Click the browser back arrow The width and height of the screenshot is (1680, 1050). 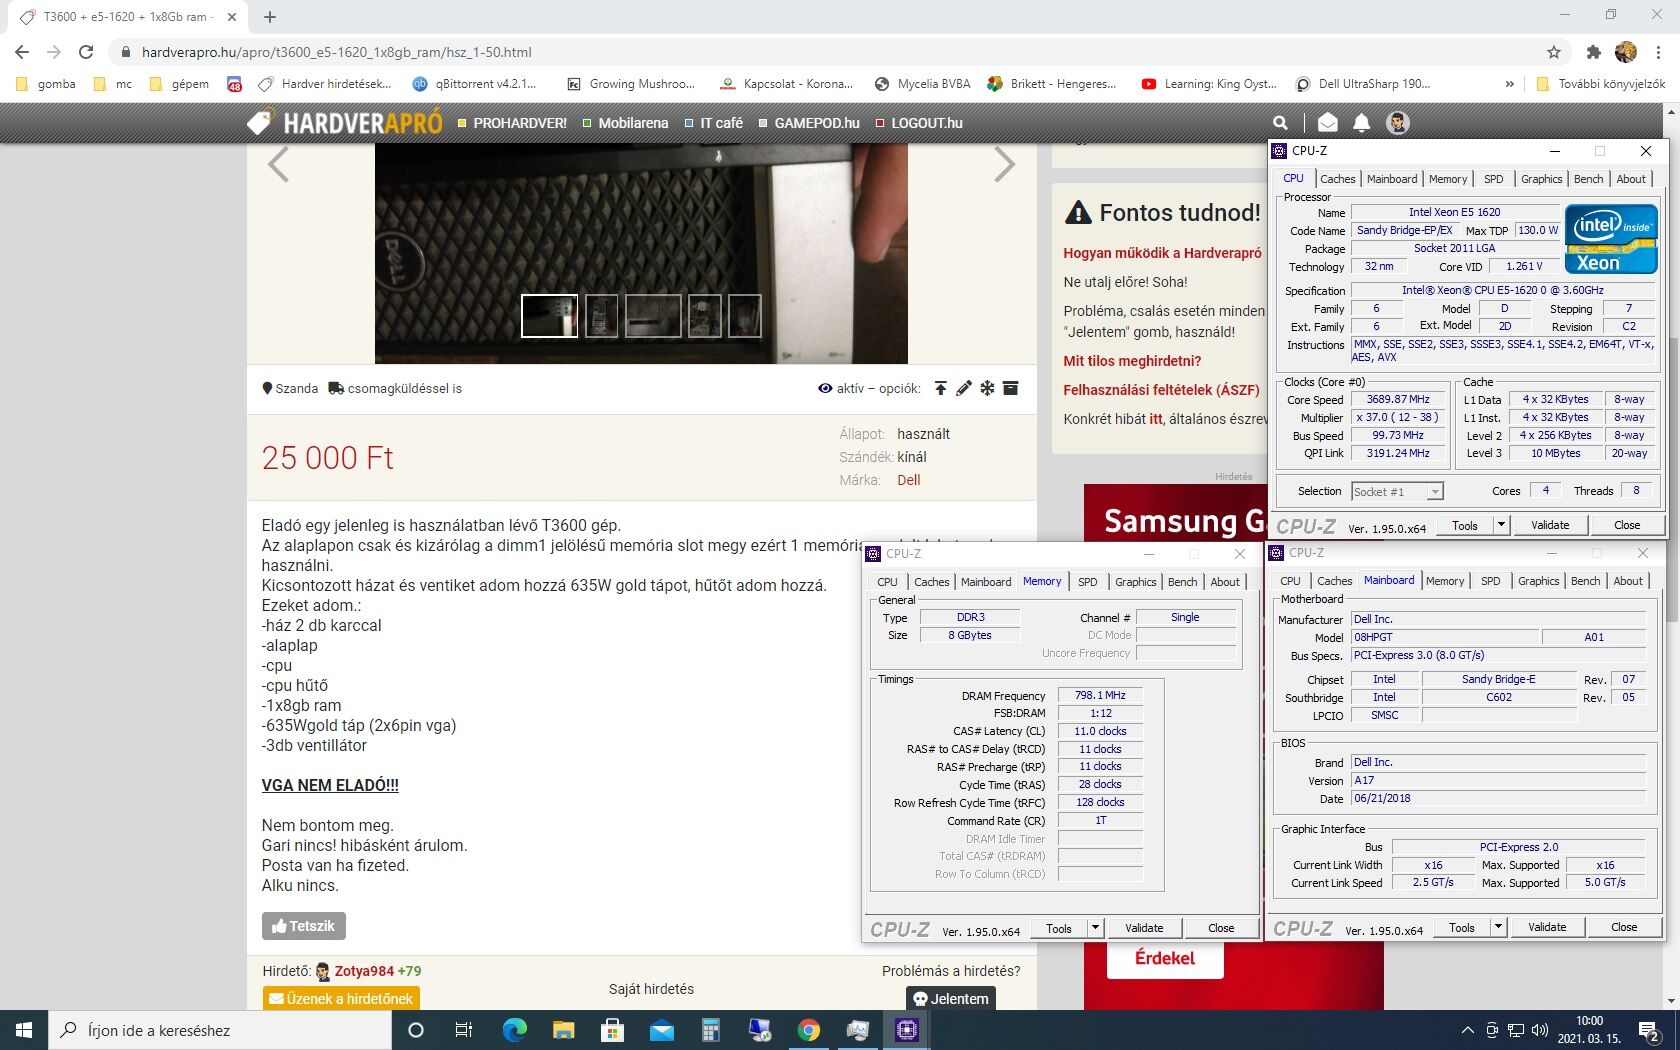click(22, 52)
